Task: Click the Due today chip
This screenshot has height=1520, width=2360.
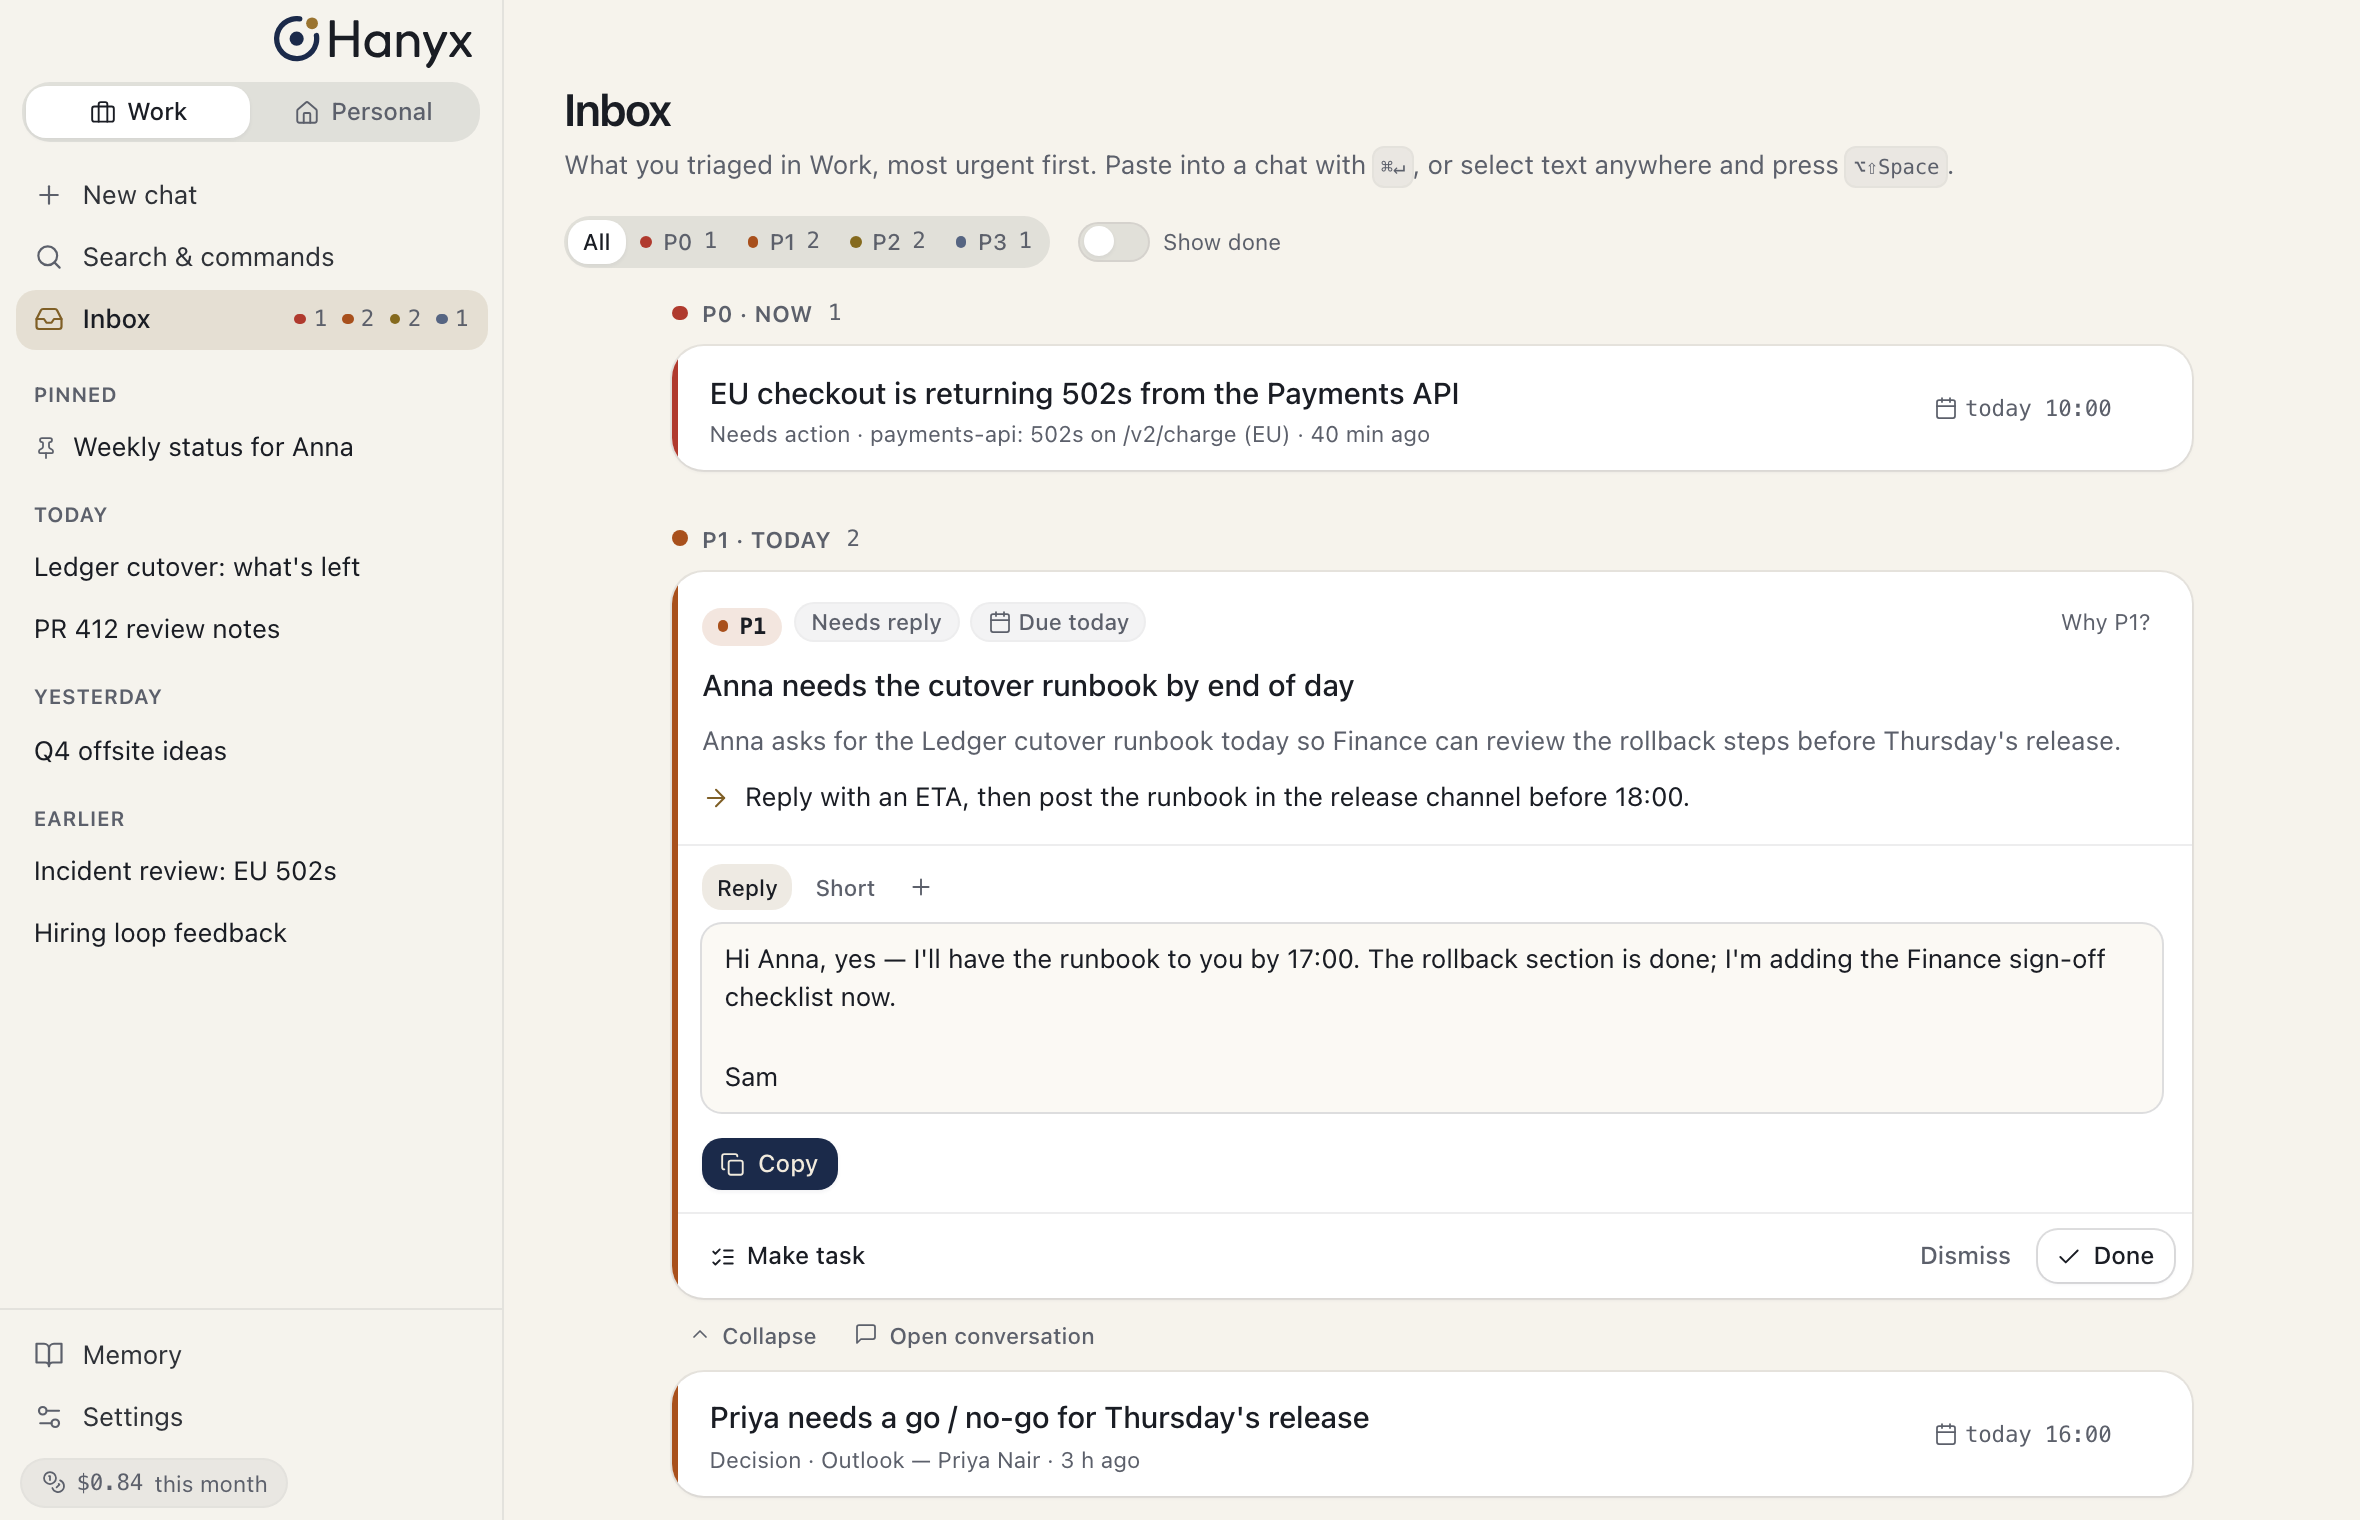Action: [1058, 622]
